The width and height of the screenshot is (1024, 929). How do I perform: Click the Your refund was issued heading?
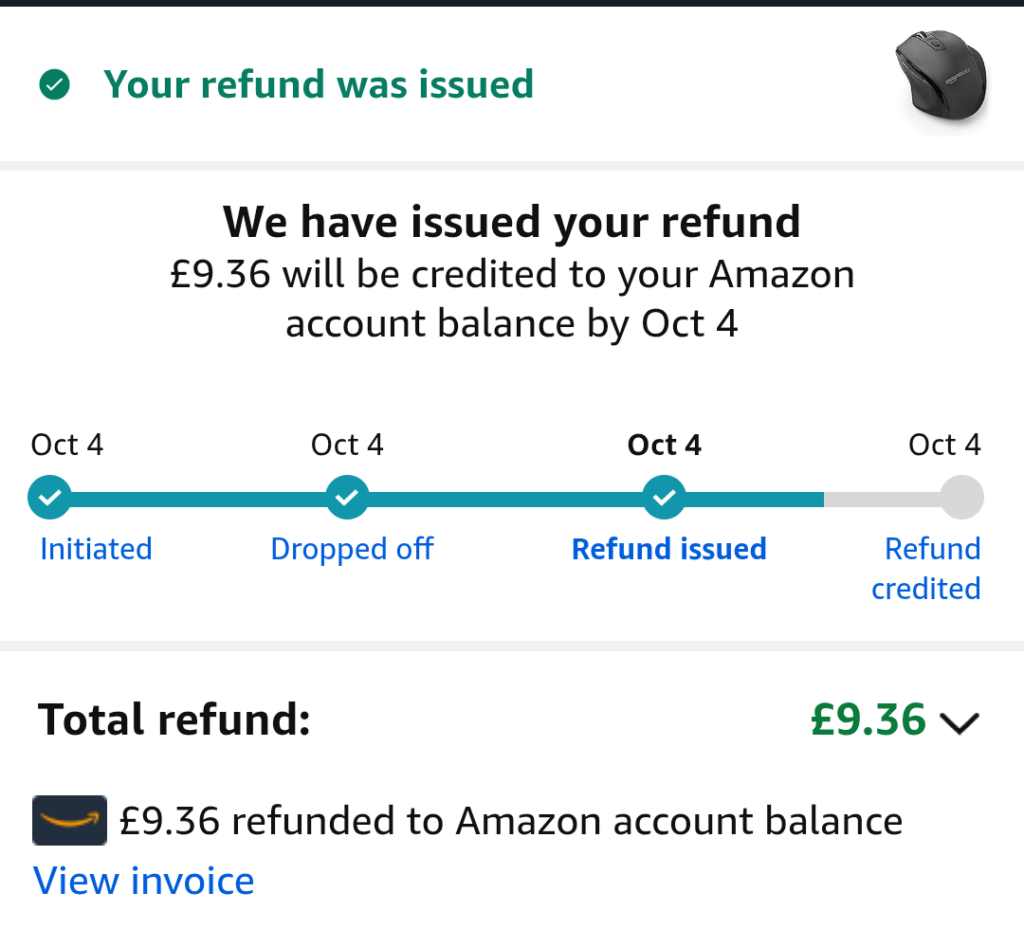coord(318,85)
